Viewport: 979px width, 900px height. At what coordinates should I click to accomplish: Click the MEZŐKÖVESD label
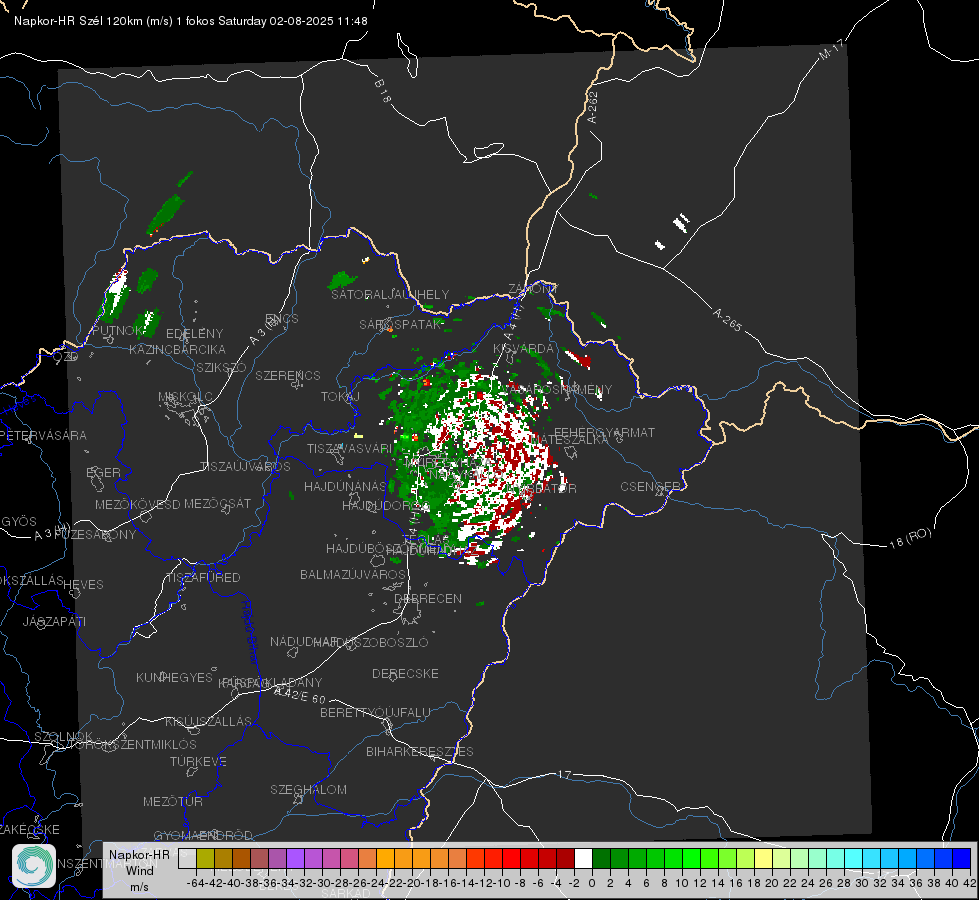pos(138,504)
